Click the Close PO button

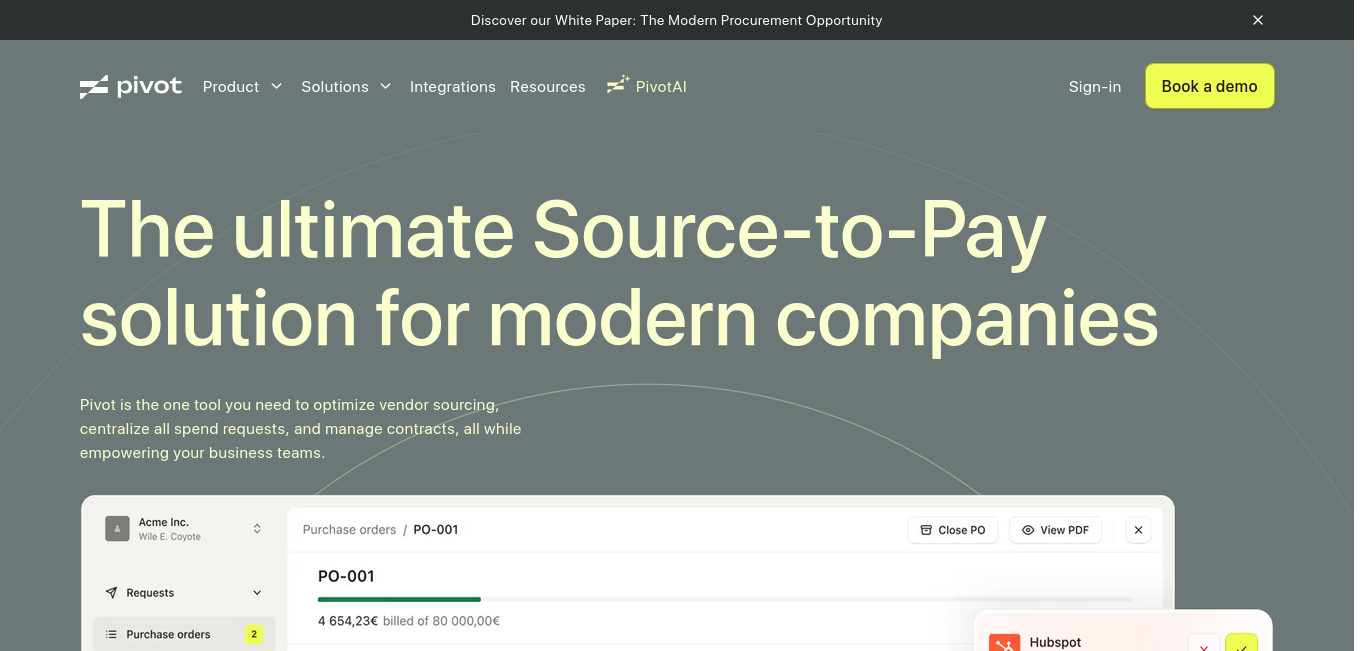(x=952, y=530)
